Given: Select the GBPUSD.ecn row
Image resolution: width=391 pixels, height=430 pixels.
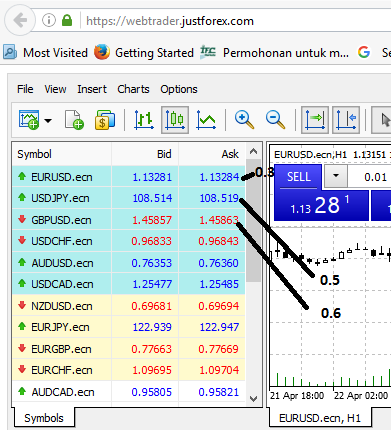Looking at the screenshot, I should (x=129, y=220).
